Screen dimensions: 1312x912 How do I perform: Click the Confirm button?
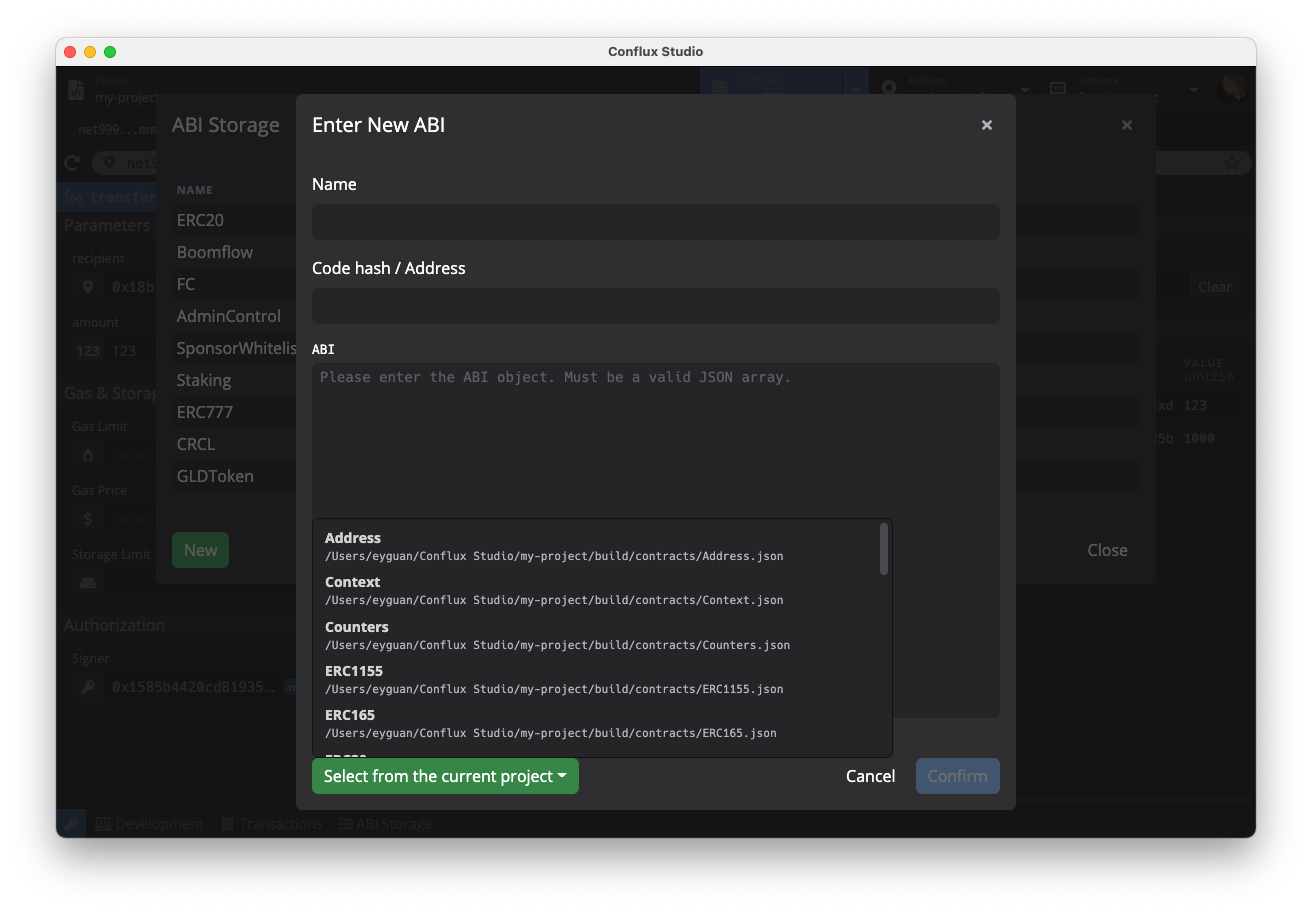957,776
